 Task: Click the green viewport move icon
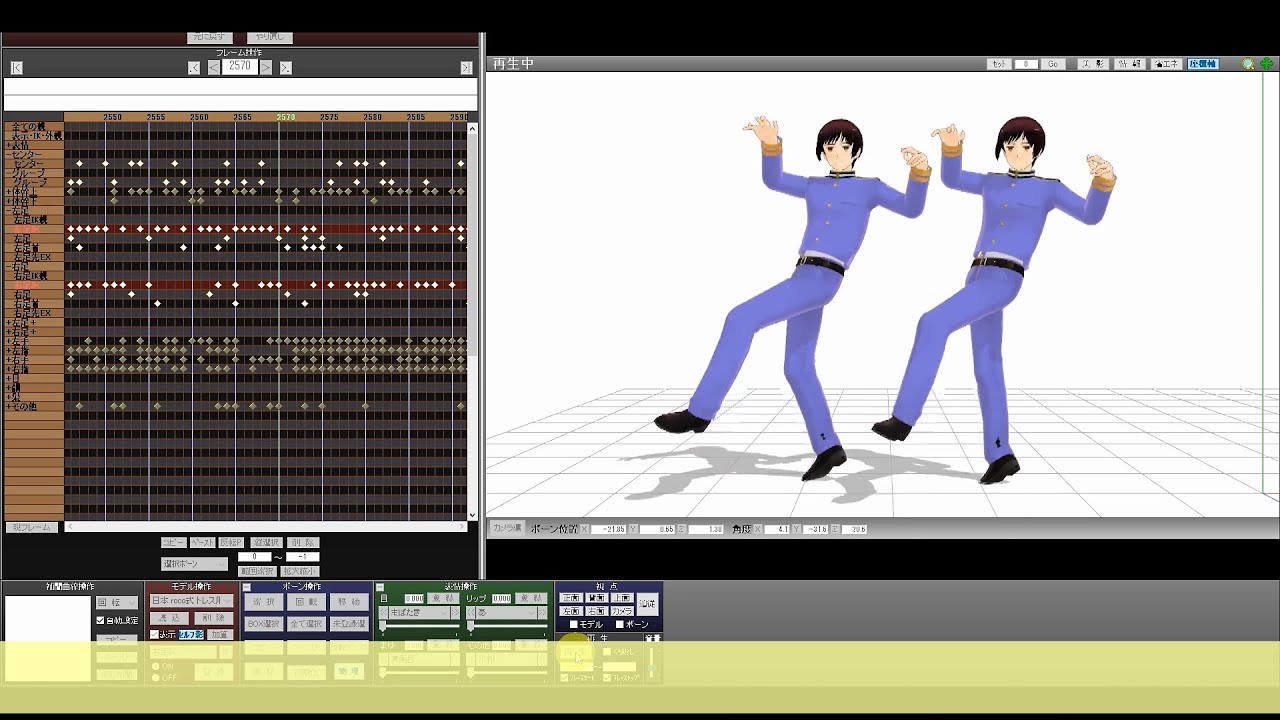tap(1266, 64)
